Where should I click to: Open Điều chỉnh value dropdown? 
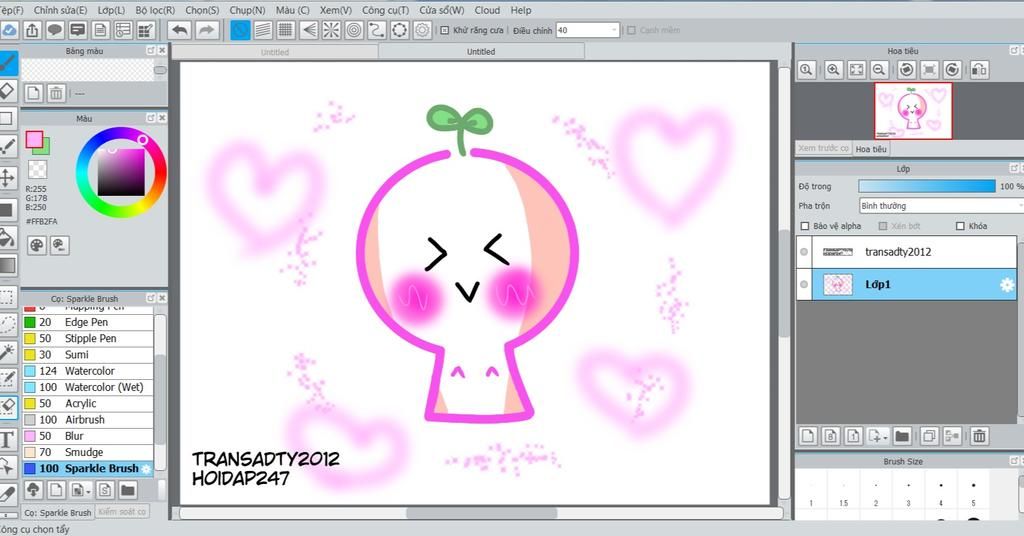[x=587, y=30]
